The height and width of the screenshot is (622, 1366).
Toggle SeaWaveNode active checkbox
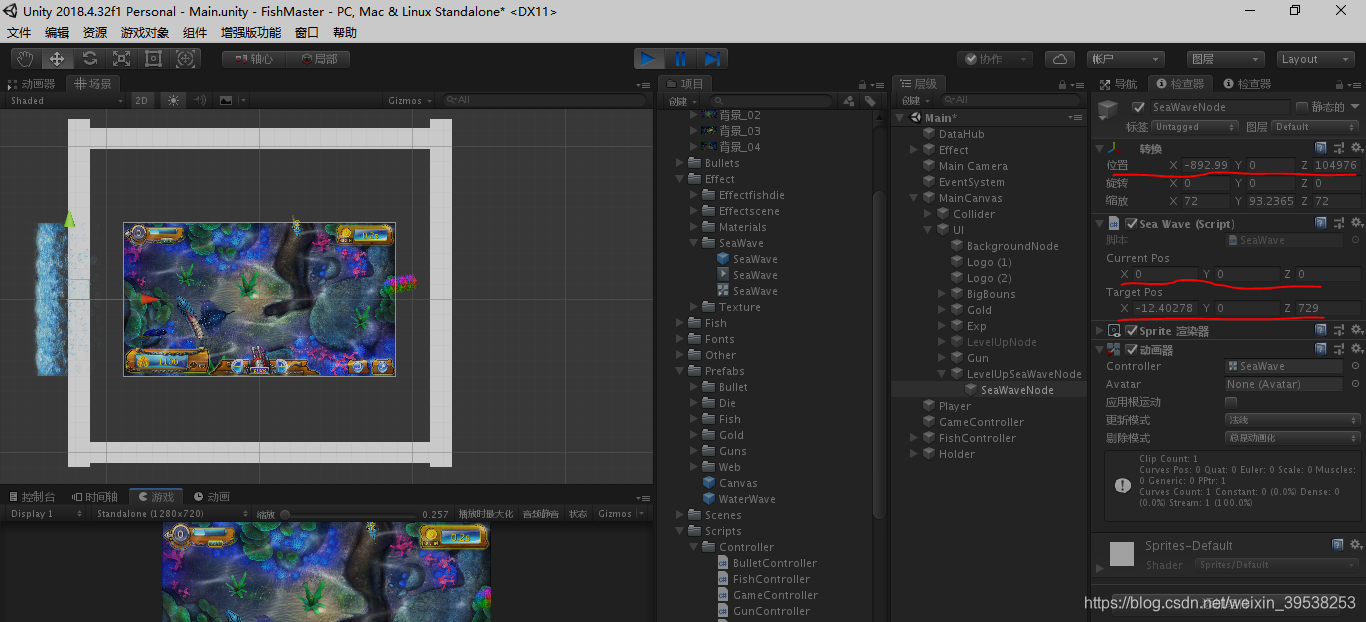pos(1138,107)
